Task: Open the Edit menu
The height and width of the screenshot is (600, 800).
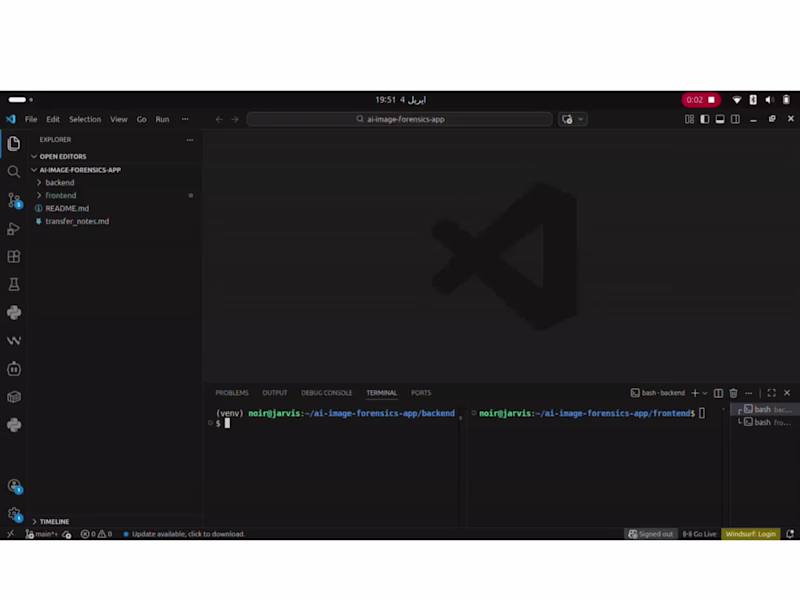Action: click(x=53, y=119)
